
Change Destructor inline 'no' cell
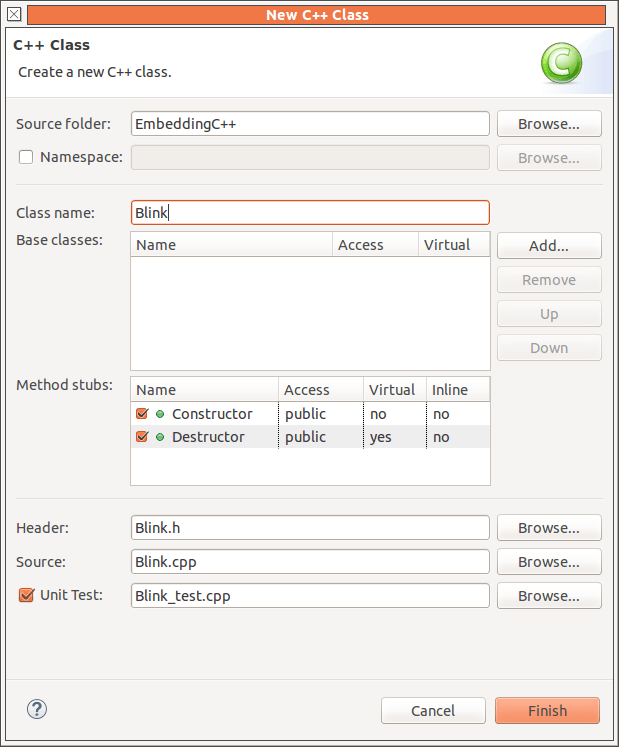(x=441, y=437)
